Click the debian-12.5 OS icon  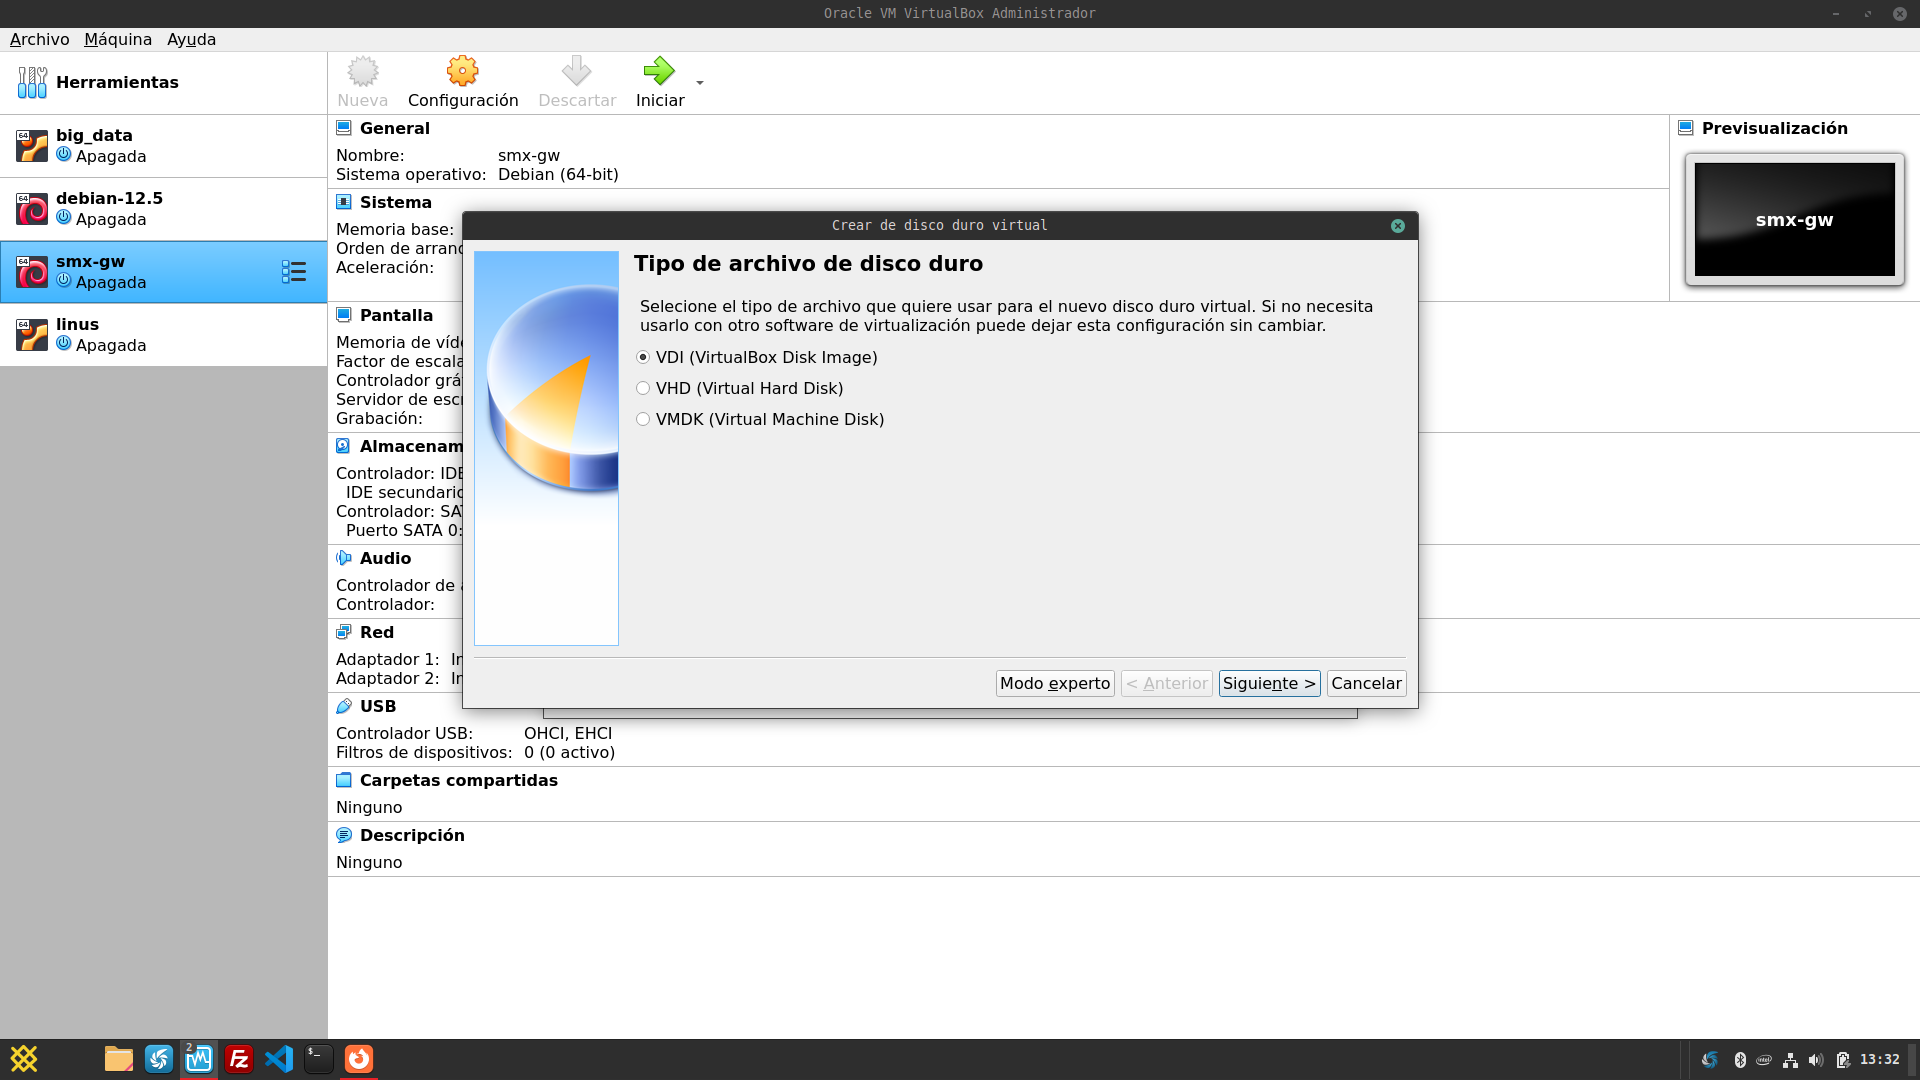(32, 209)
